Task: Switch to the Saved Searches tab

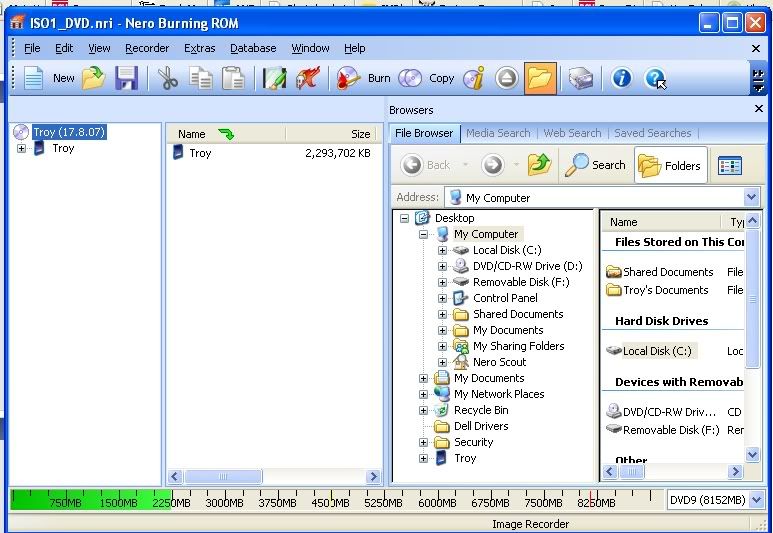Action: point(653,133)
